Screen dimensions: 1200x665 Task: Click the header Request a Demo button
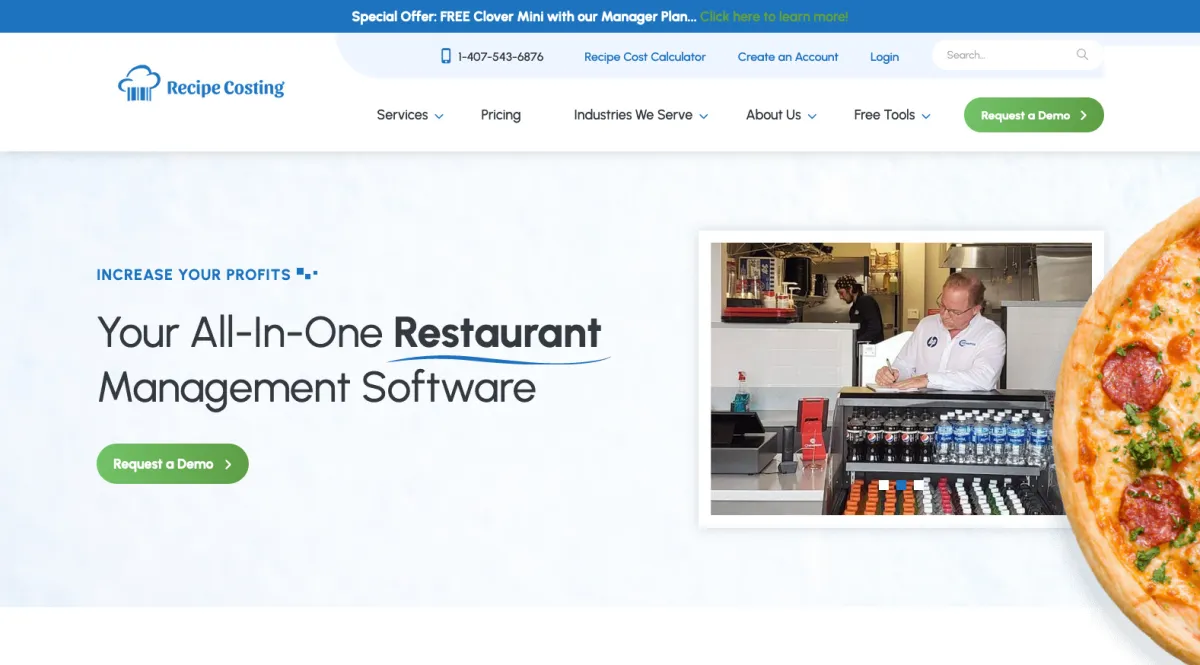click(x=1033, y=115)
